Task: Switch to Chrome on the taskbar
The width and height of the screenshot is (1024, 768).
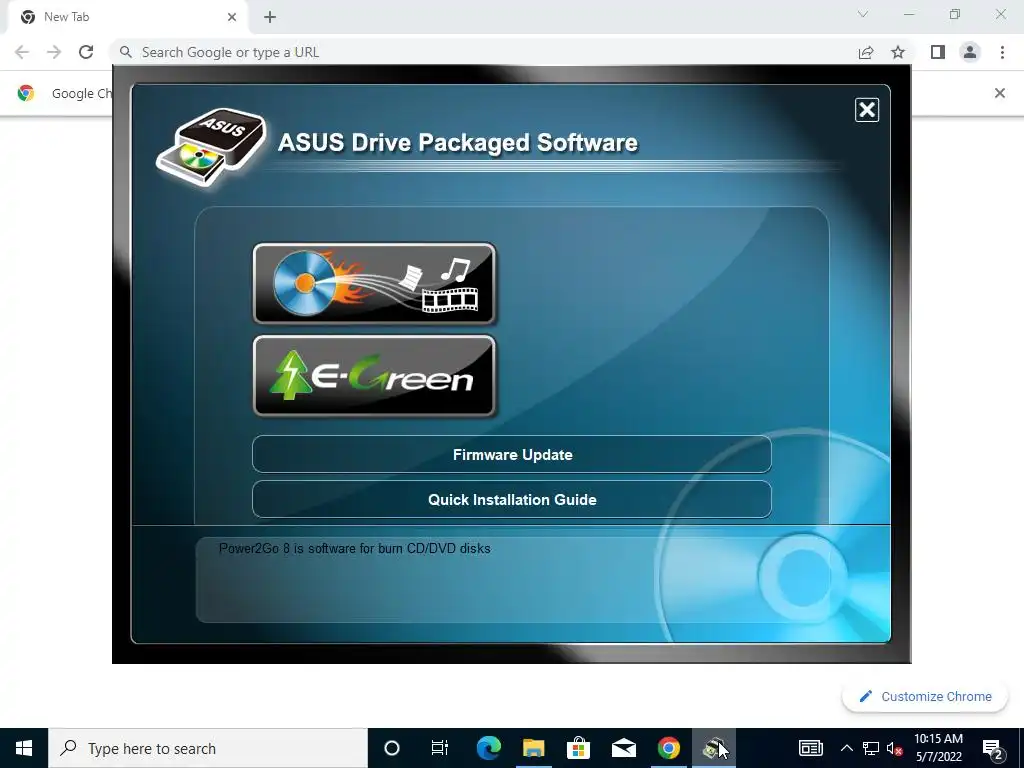Action: [668, 748]
